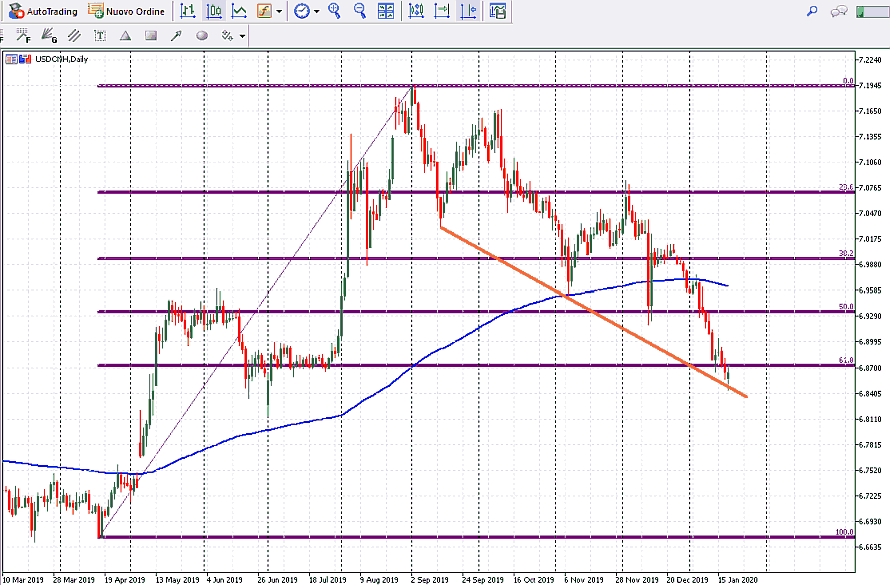Open the indicators list dropdown arrow

278,12
